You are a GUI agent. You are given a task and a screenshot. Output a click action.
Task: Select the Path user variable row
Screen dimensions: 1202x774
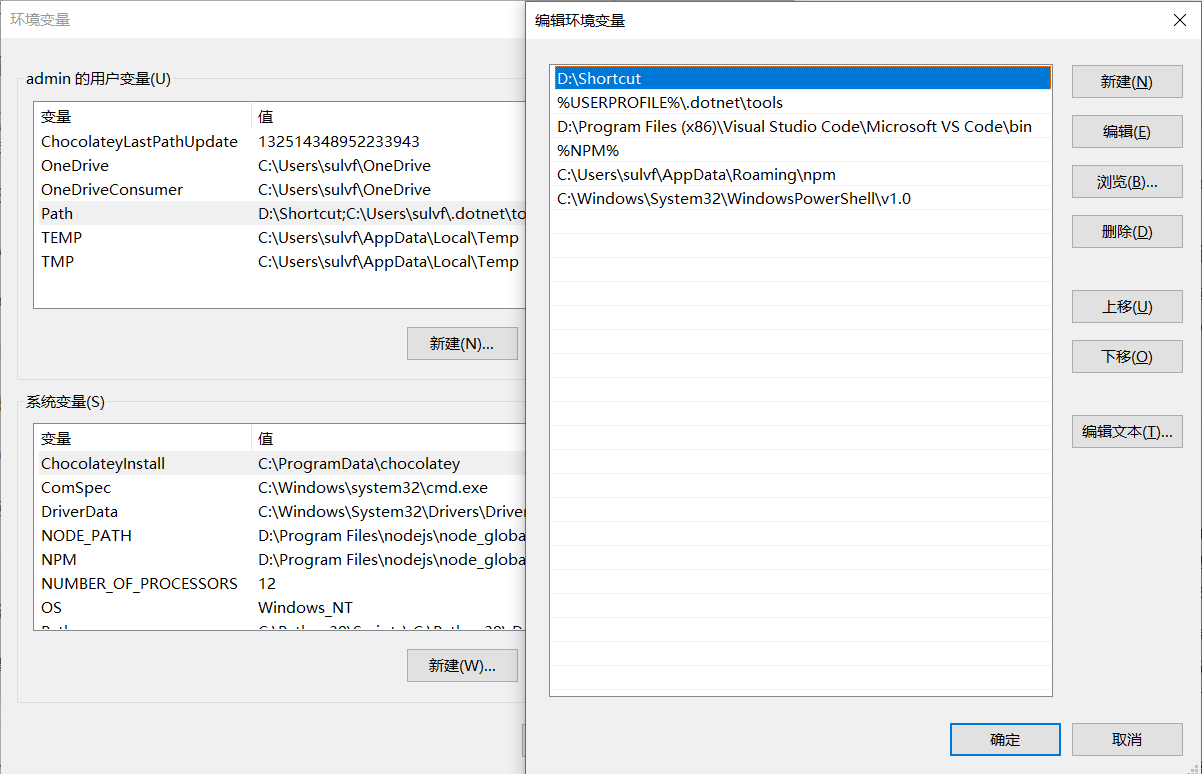click(280, 214)
